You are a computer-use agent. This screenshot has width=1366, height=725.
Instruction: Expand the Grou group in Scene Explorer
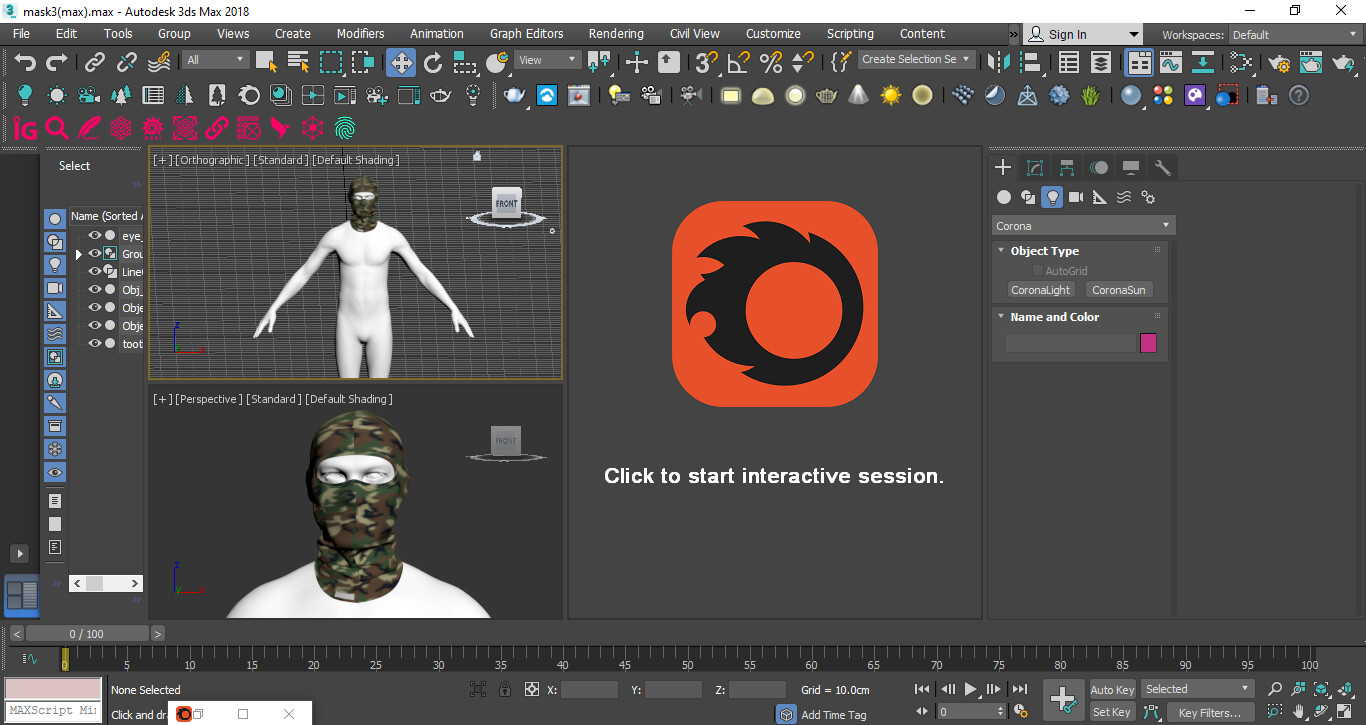click(78, 254)
